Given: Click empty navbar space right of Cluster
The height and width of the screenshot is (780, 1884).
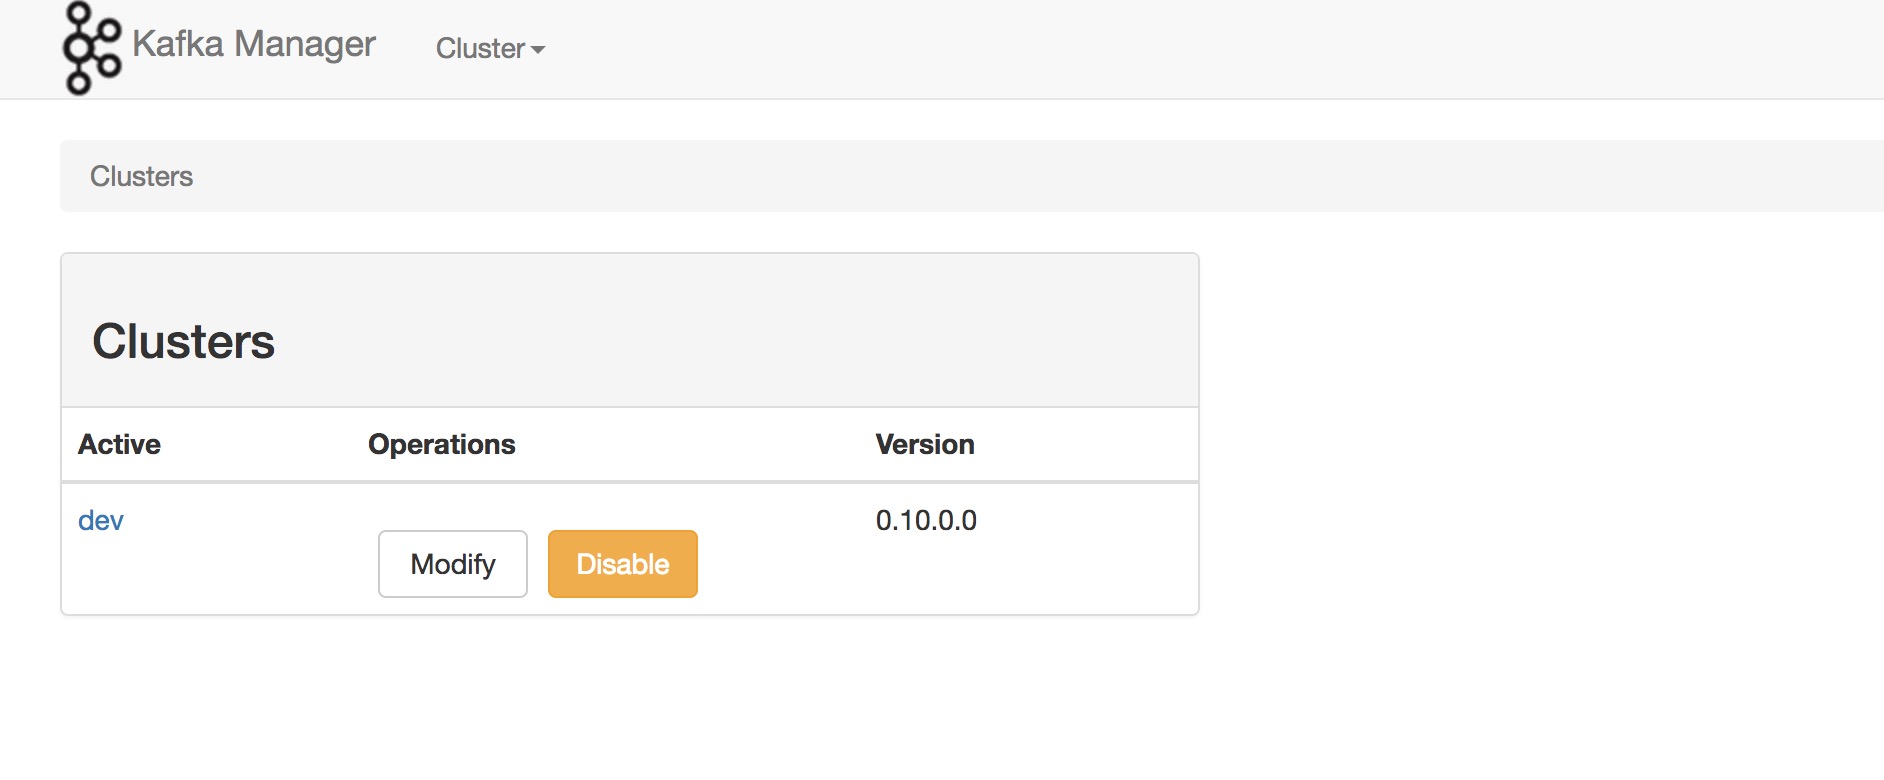Looking at the screenshot, I should 1200,48.
